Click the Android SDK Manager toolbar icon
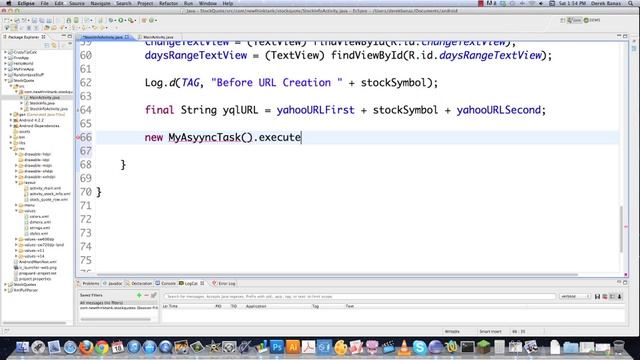Screen dimensions: 640x360 click(x=69, y=20)
